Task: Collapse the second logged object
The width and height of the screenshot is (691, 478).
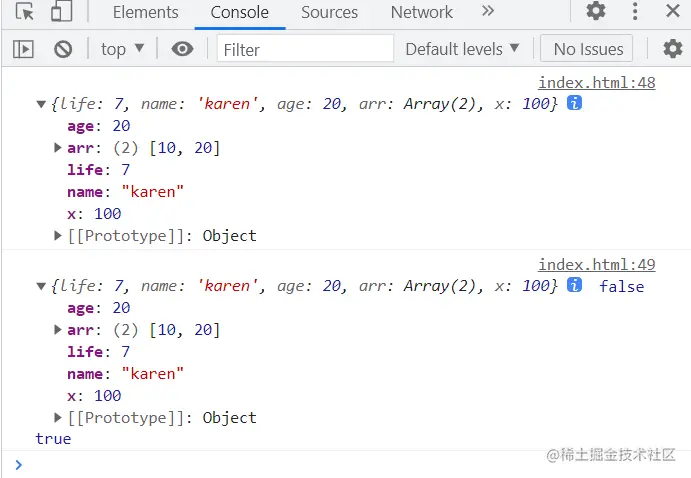Action: [x=41, y=286]
